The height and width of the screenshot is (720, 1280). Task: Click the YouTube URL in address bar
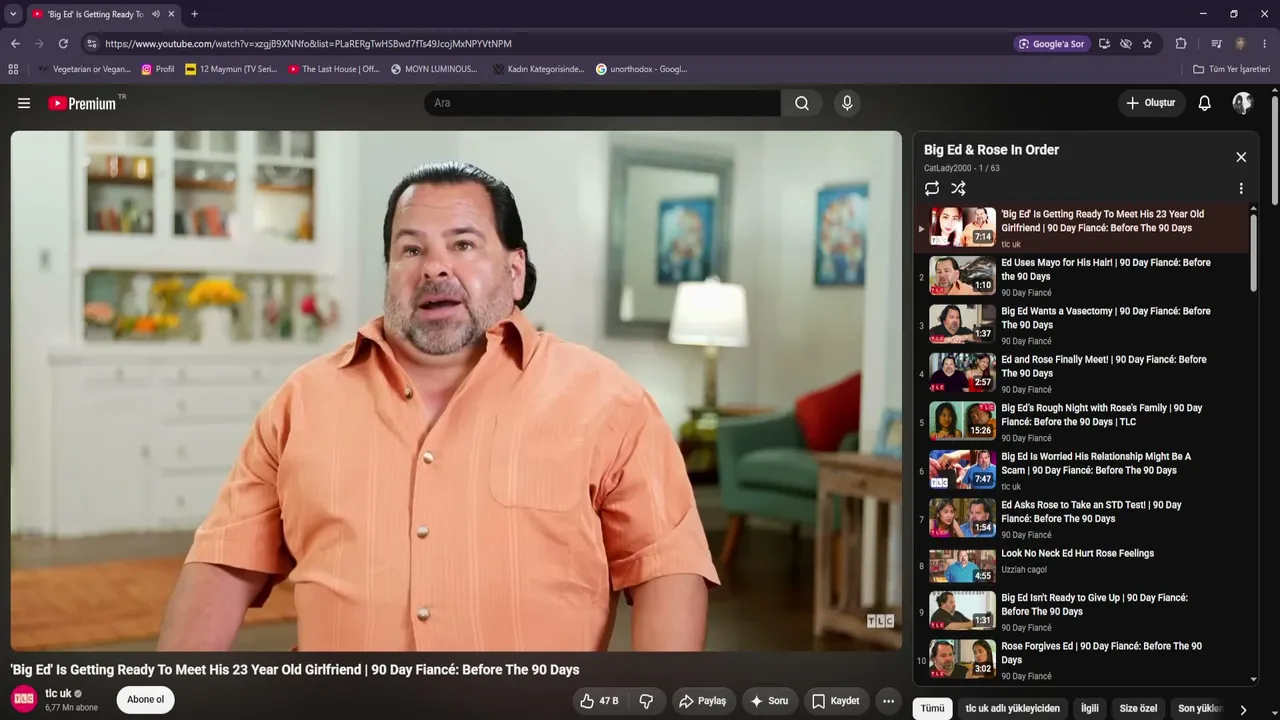308,44
